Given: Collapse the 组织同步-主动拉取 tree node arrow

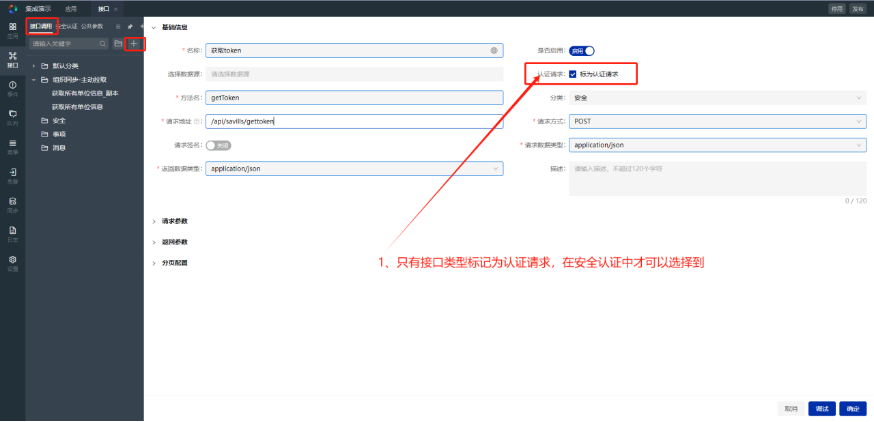Looking at the screenshot, I should [x=33, y=80].
